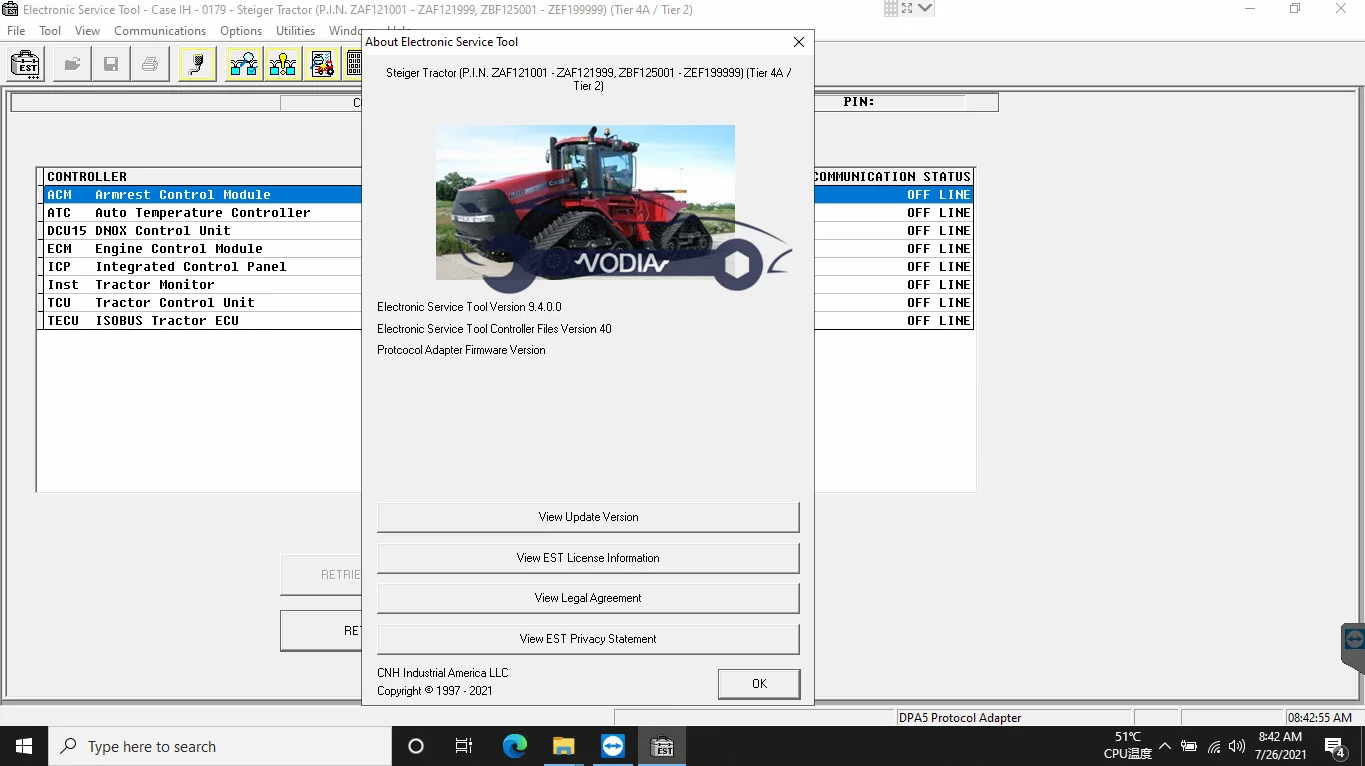Click the magnifier-over-controllers toolbar icon
1365x766 pixels.
[x=244, y=65]
